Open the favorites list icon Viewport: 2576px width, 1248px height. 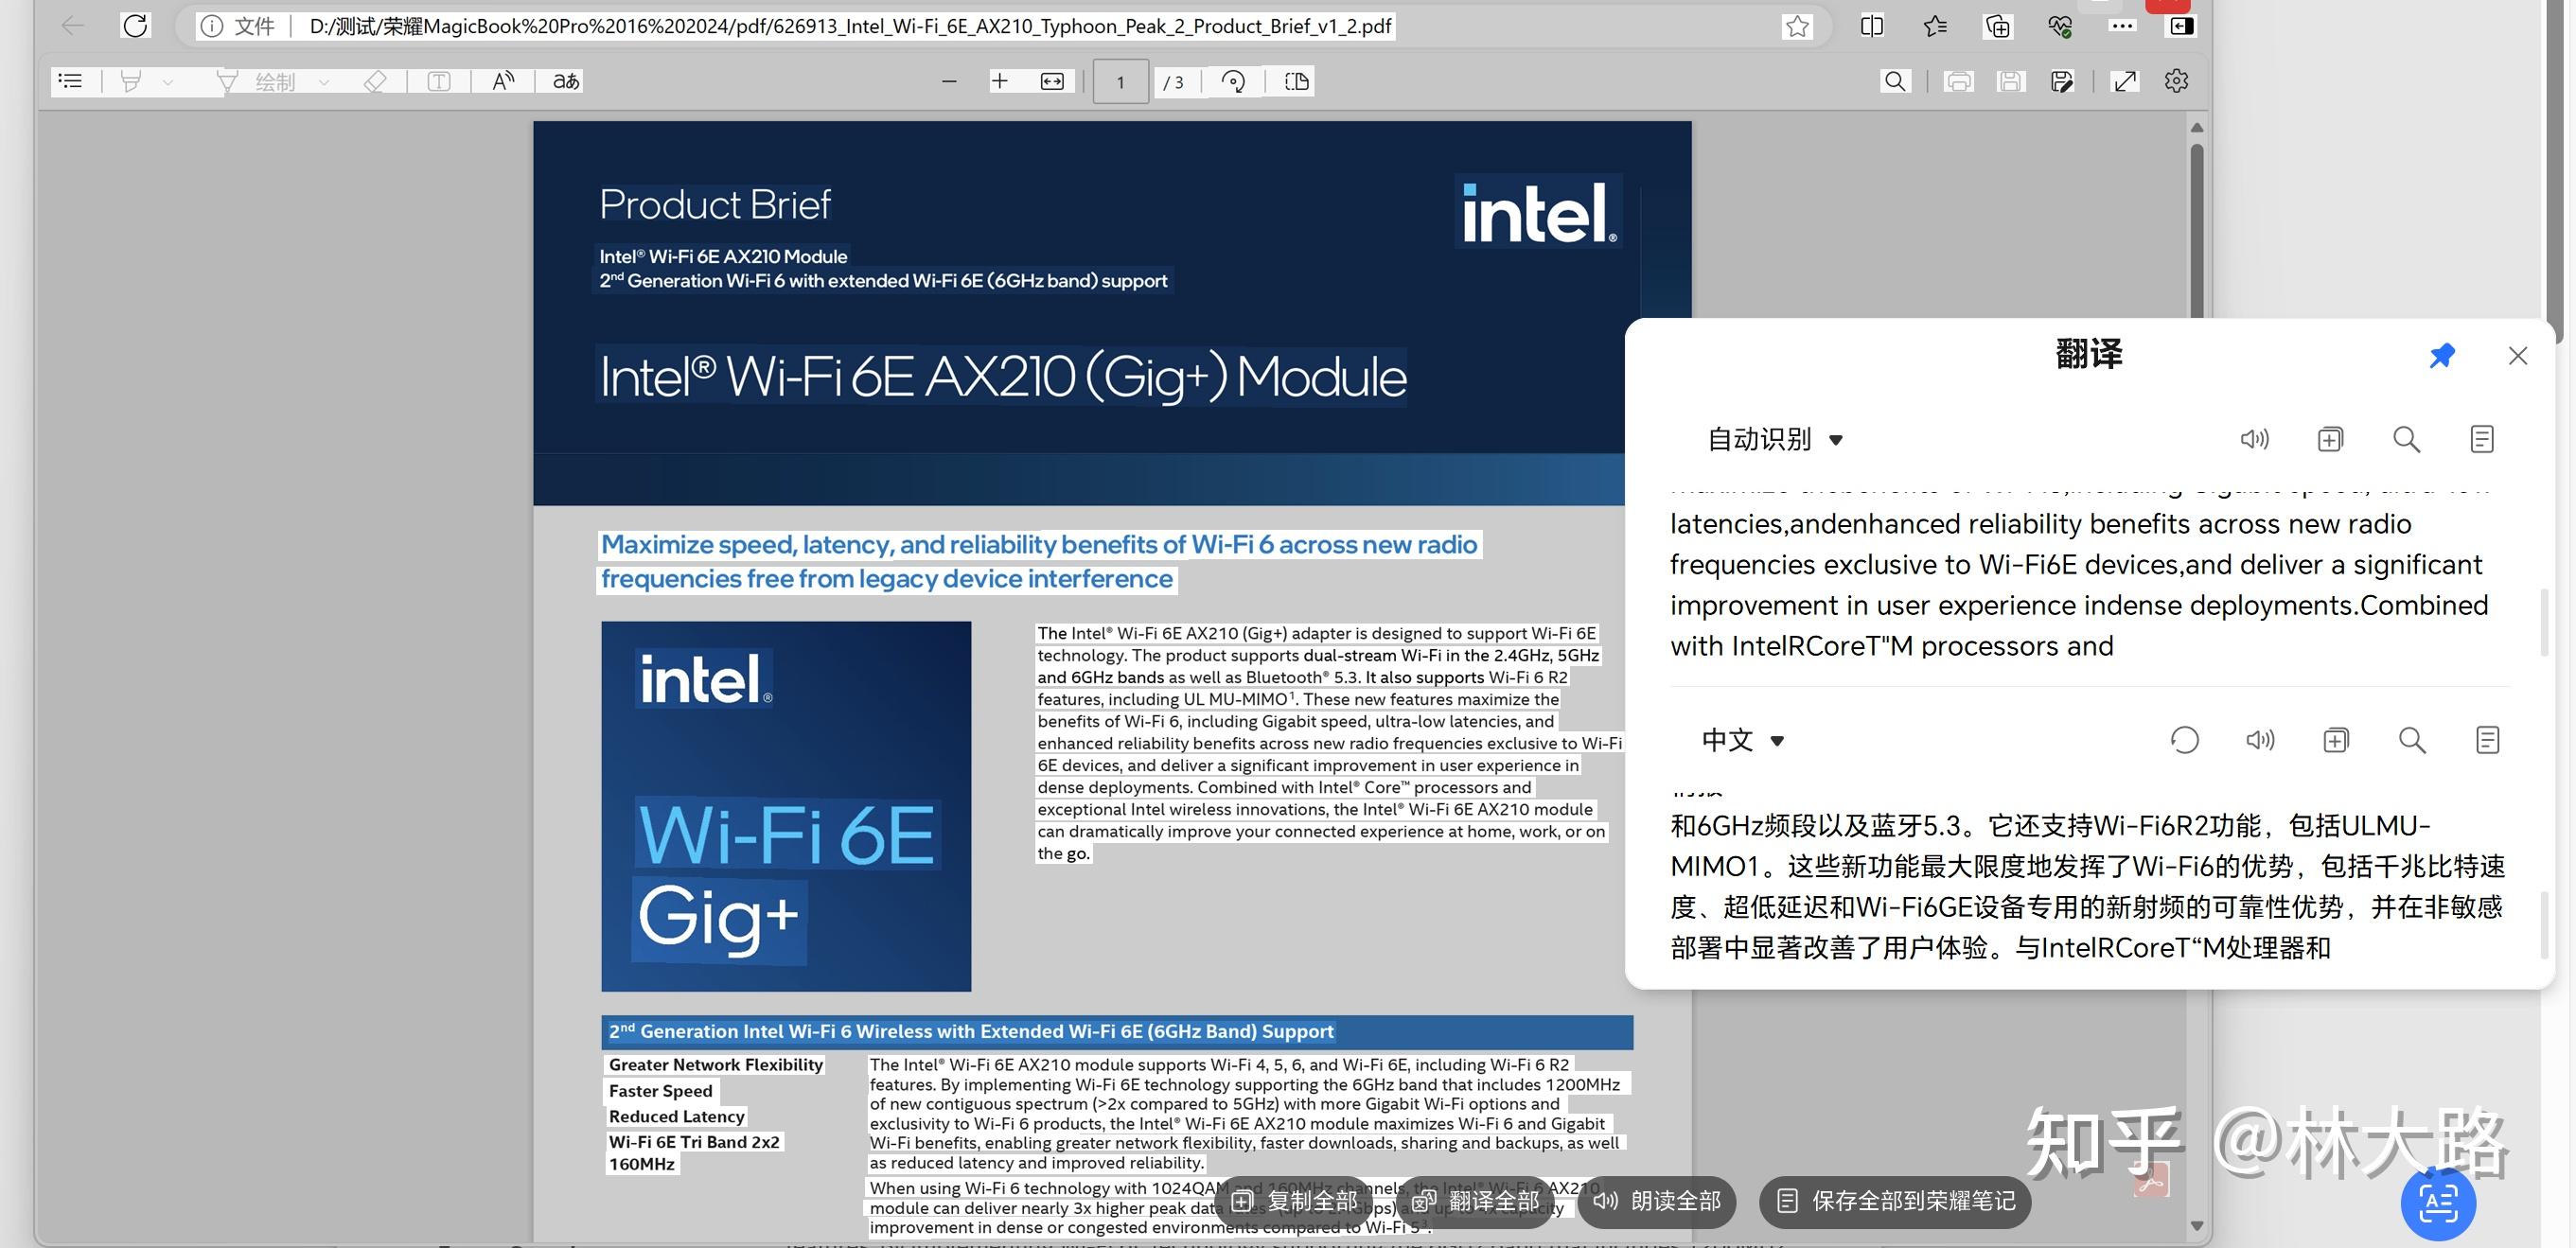pyautogui.click(x=1935, y=26)
